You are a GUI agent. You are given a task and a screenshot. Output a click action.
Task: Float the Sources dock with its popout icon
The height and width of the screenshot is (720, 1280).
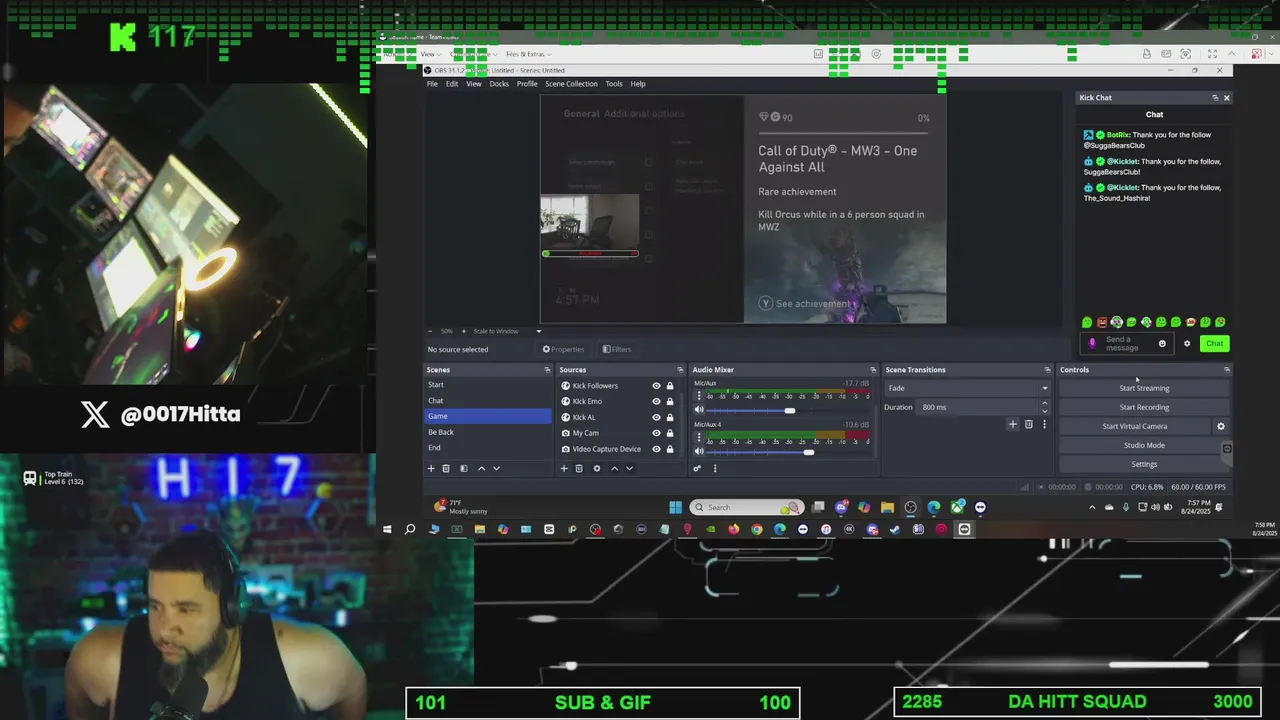point(680,370)
